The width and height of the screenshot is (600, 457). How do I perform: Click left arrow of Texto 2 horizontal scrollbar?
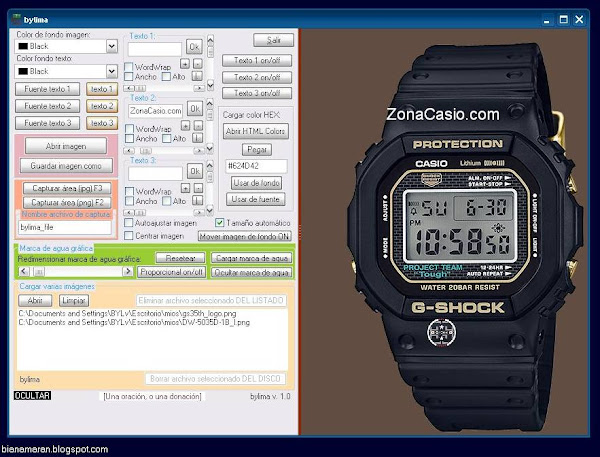(x=128, y=150)
